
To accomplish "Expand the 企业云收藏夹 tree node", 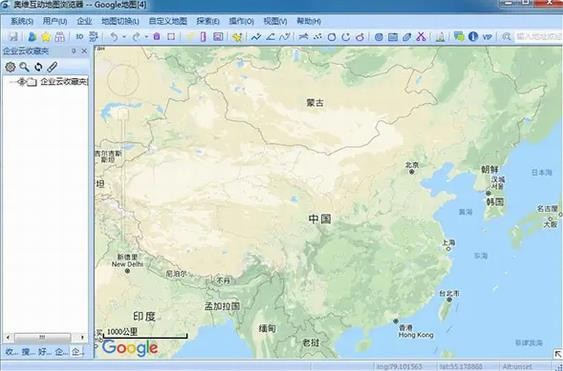I will (x=13, y=82).
